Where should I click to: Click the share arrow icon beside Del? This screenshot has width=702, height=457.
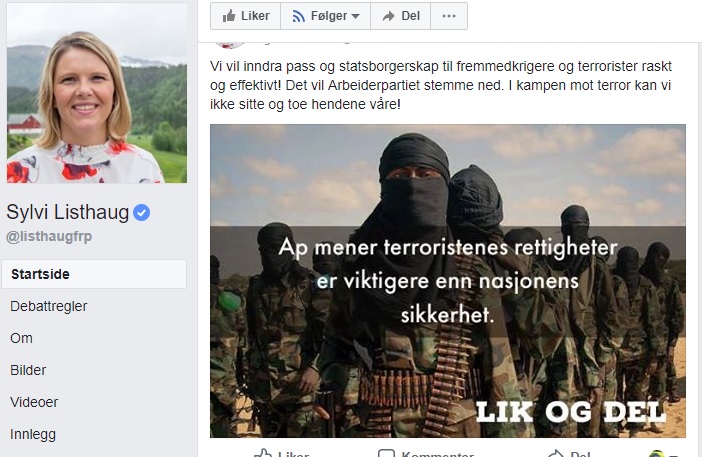(x=388, y=16)
